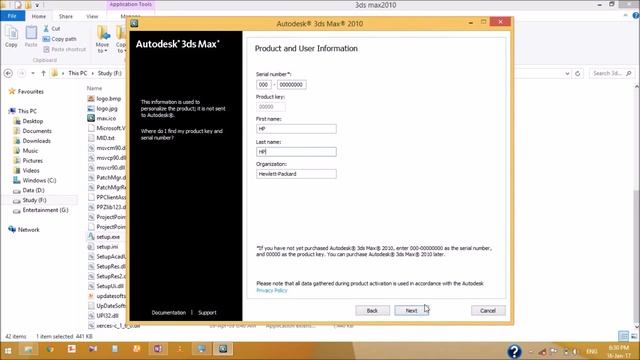640x360 pixels.
Task: Open the Documentation link in installer
Action: [169, 313]
